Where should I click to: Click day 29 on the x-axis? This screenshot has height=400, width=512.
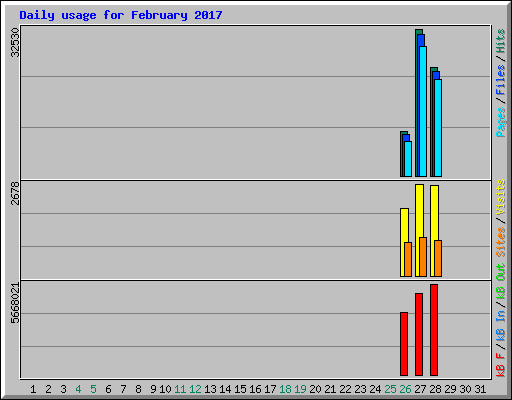click(450, 389)
